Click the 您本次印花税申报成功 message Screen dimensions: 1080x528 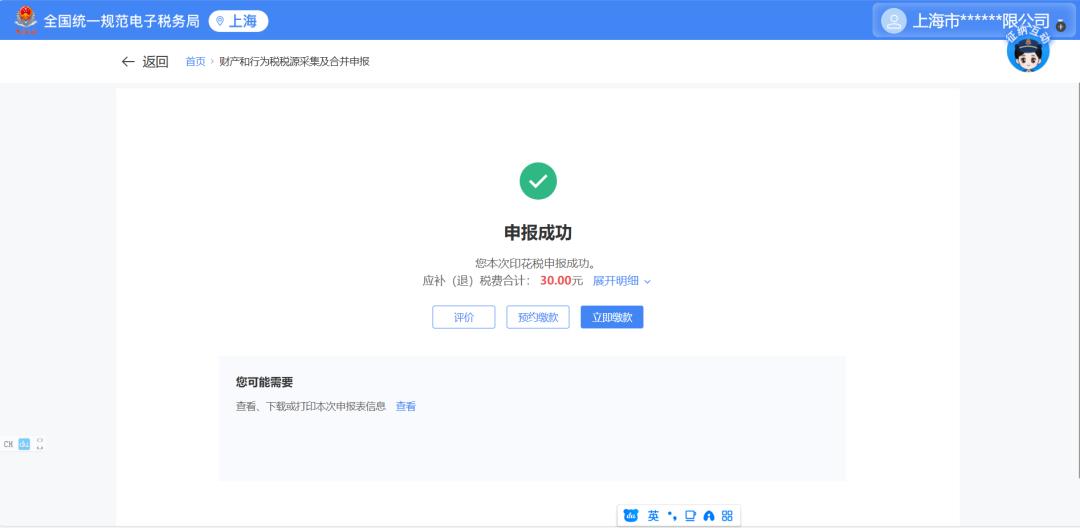(x=535, y=263)
